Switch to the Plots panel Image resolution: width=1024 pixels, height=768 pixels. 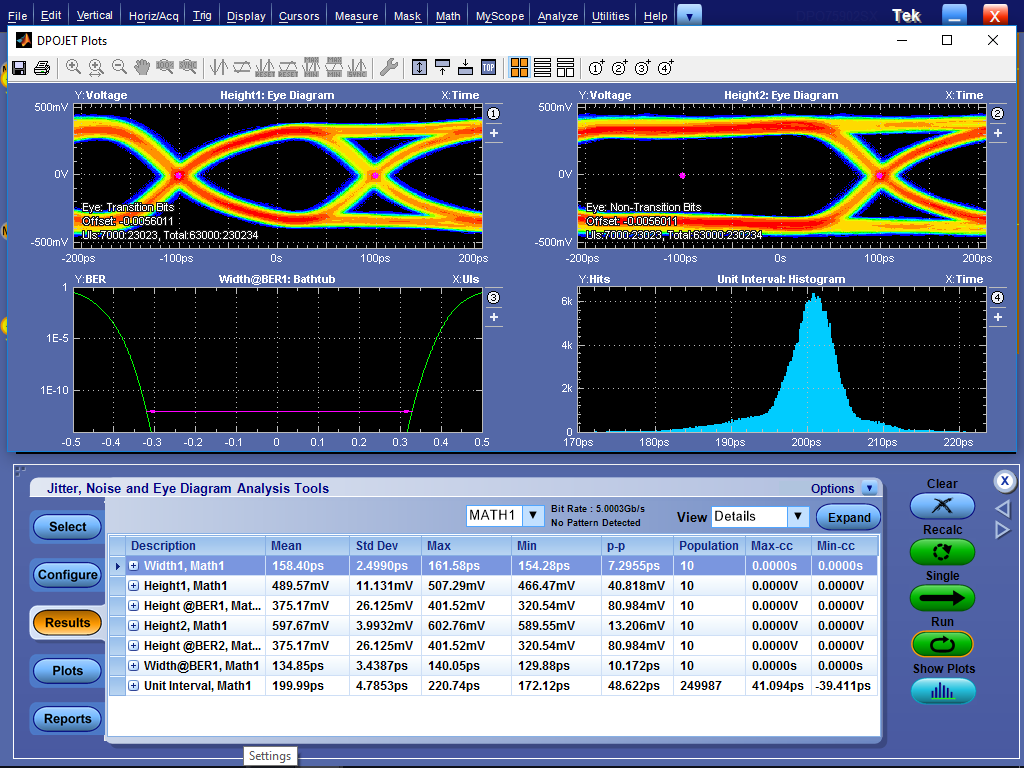tap(67, 671)
